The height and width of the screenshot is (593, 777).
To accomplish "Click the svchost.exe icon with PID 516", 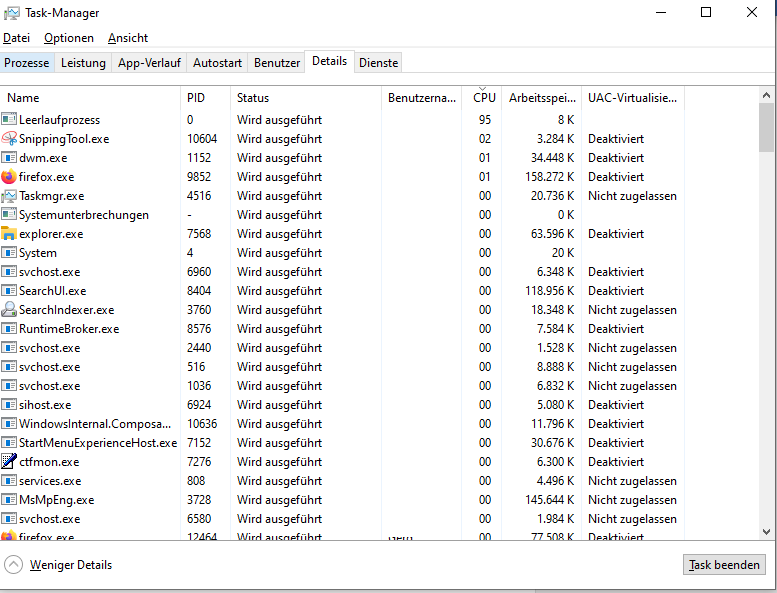I will [9, 367].
